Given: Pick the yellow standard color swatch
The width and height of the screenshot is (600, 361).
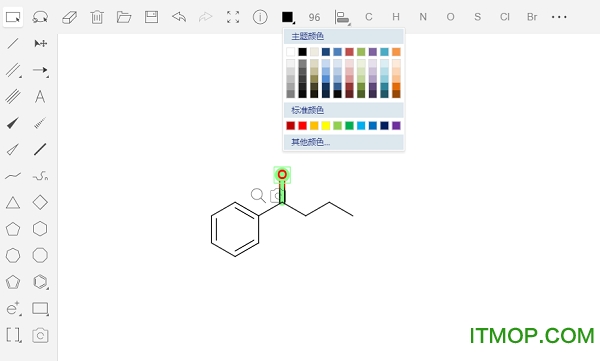Looking at the screenshot, I should (x=326, y=126).
